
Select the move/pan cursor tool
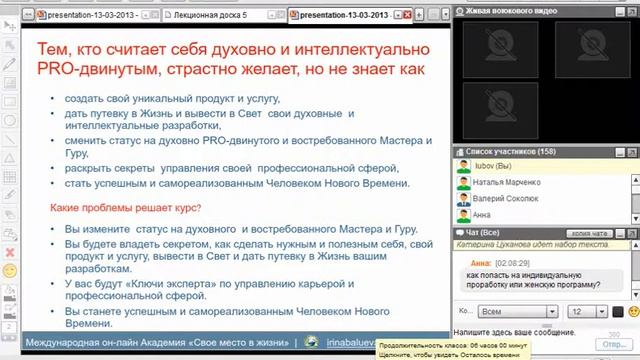[x=9, y=27]
